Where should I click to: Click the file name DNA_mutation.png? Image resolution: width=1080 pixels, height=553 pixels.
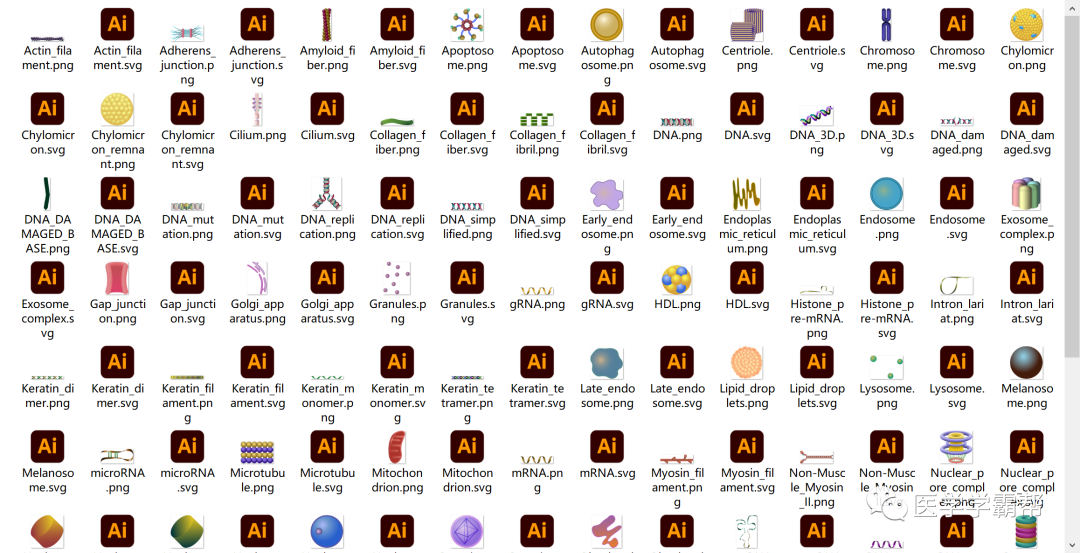187,227
